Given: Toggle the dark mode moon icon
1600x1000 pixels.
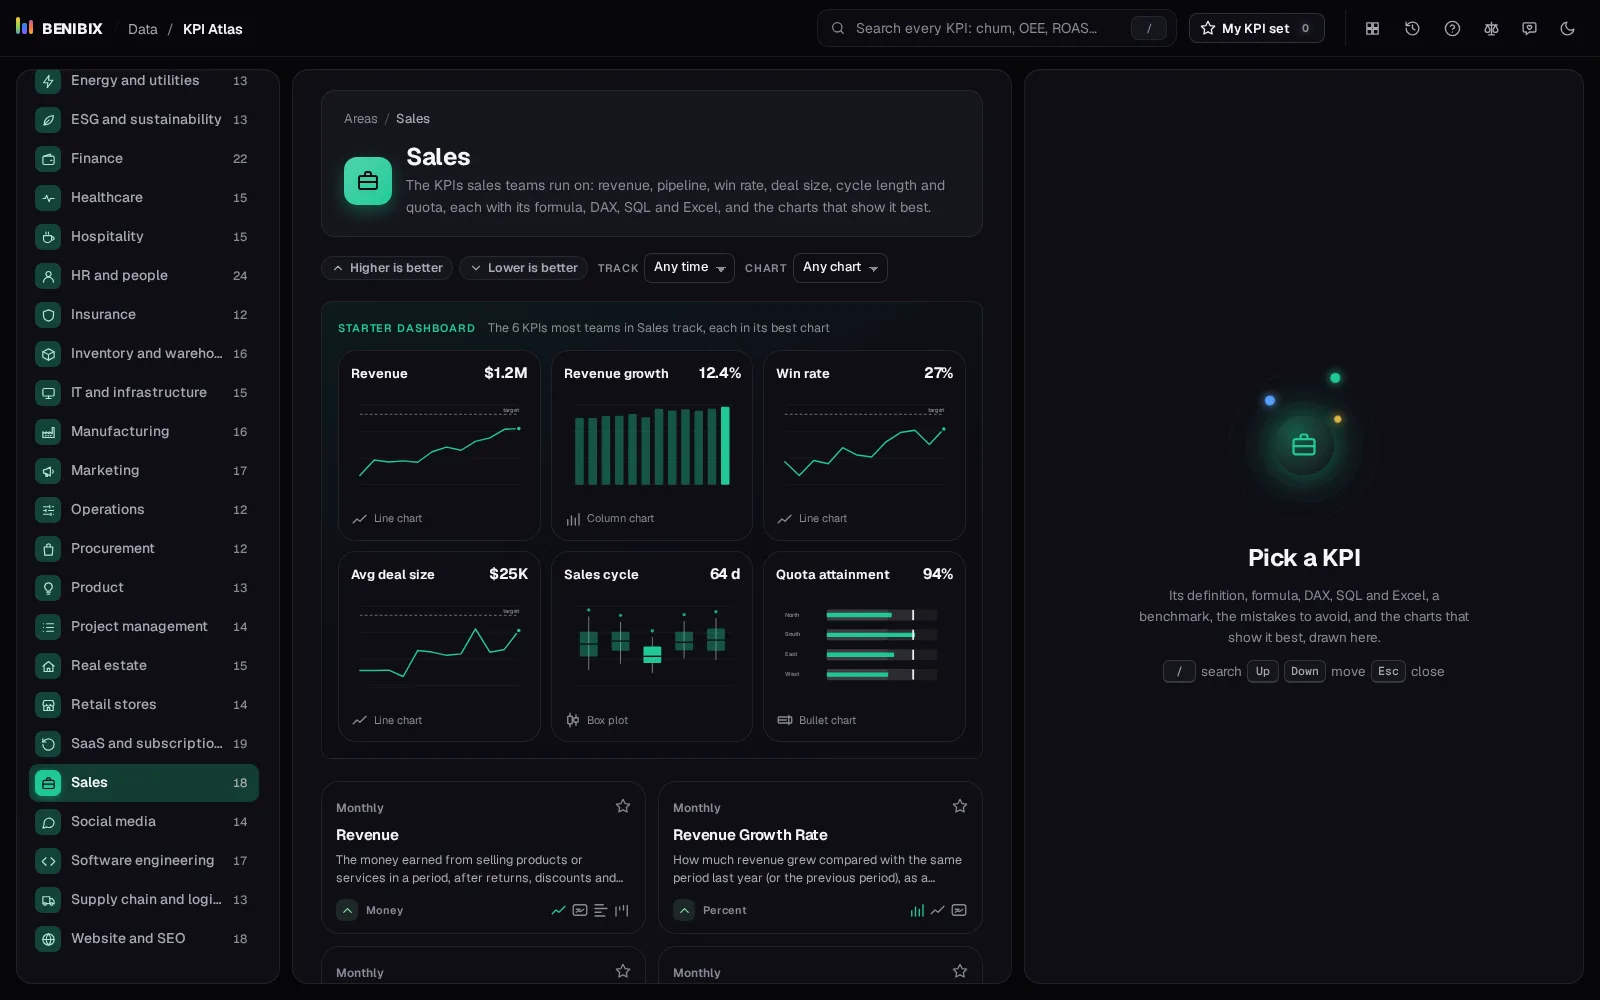Looking at the screenshot, I should pyautogui.click(x=1567, y=28).
